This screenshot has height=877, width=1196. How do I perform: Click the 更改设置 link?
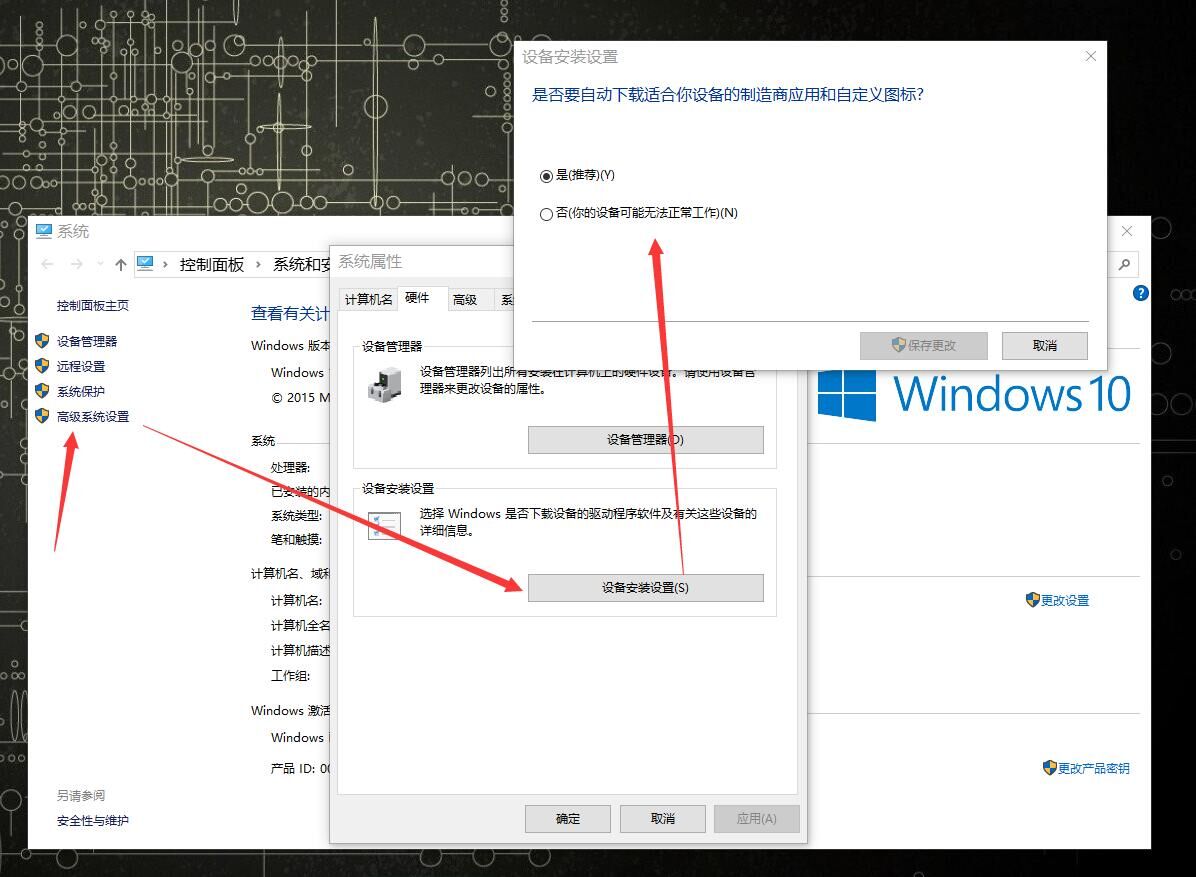tap(1066, 601)
